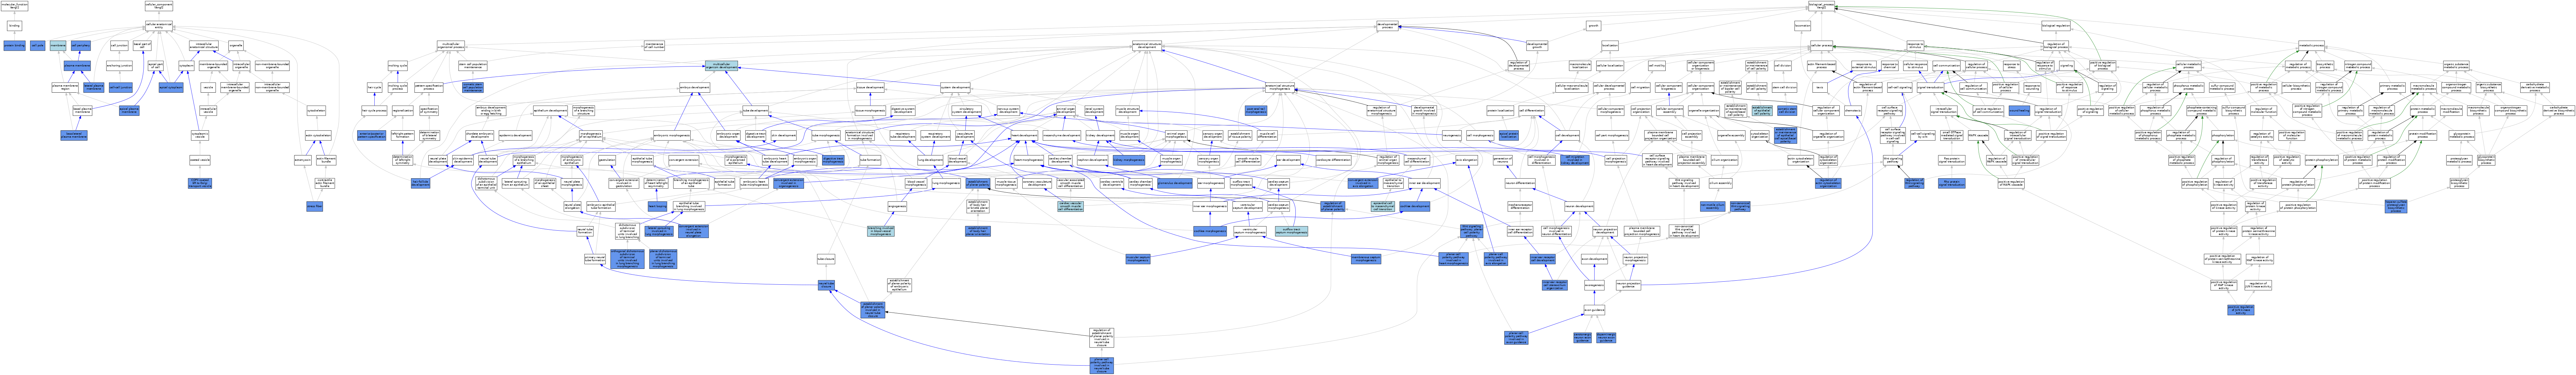
Task: Click the 'vasculature development' node
Action: (x=965, y=135)
